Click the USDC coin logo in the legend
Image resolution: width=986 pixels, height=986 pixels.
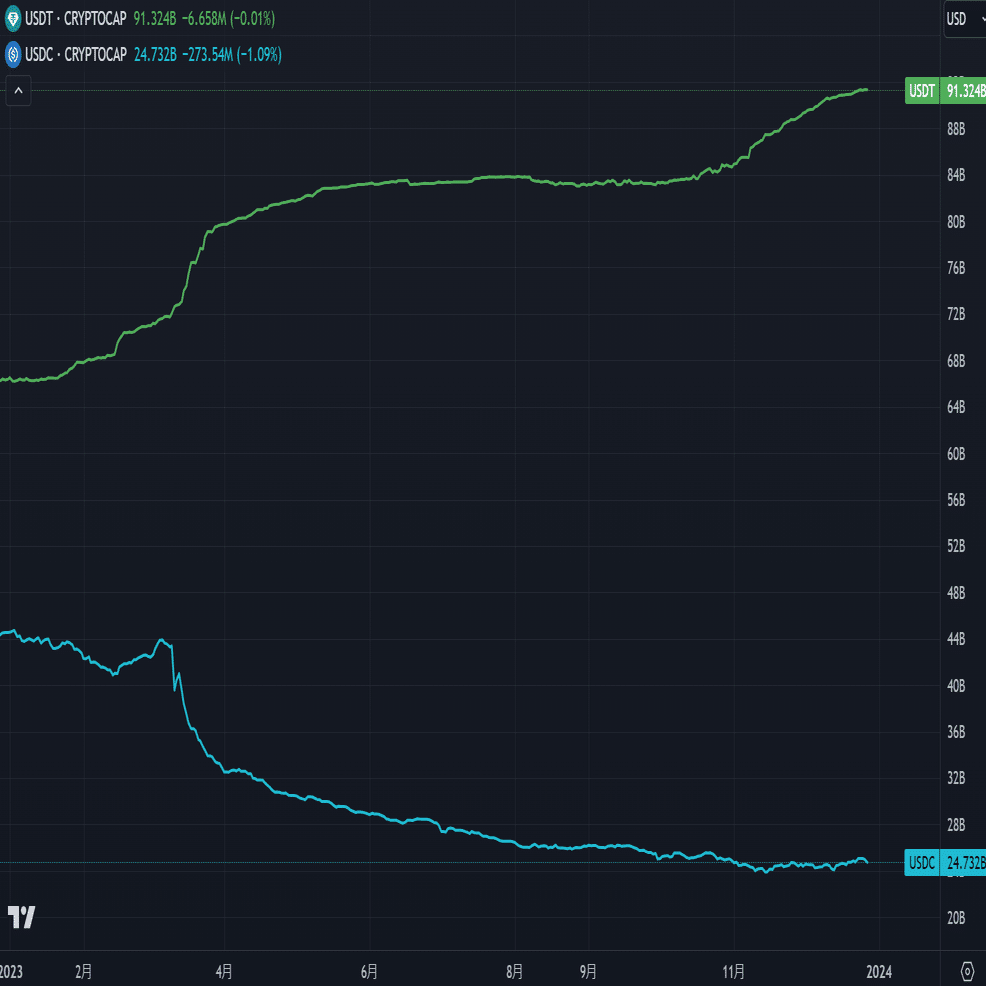tap(13, 52)
